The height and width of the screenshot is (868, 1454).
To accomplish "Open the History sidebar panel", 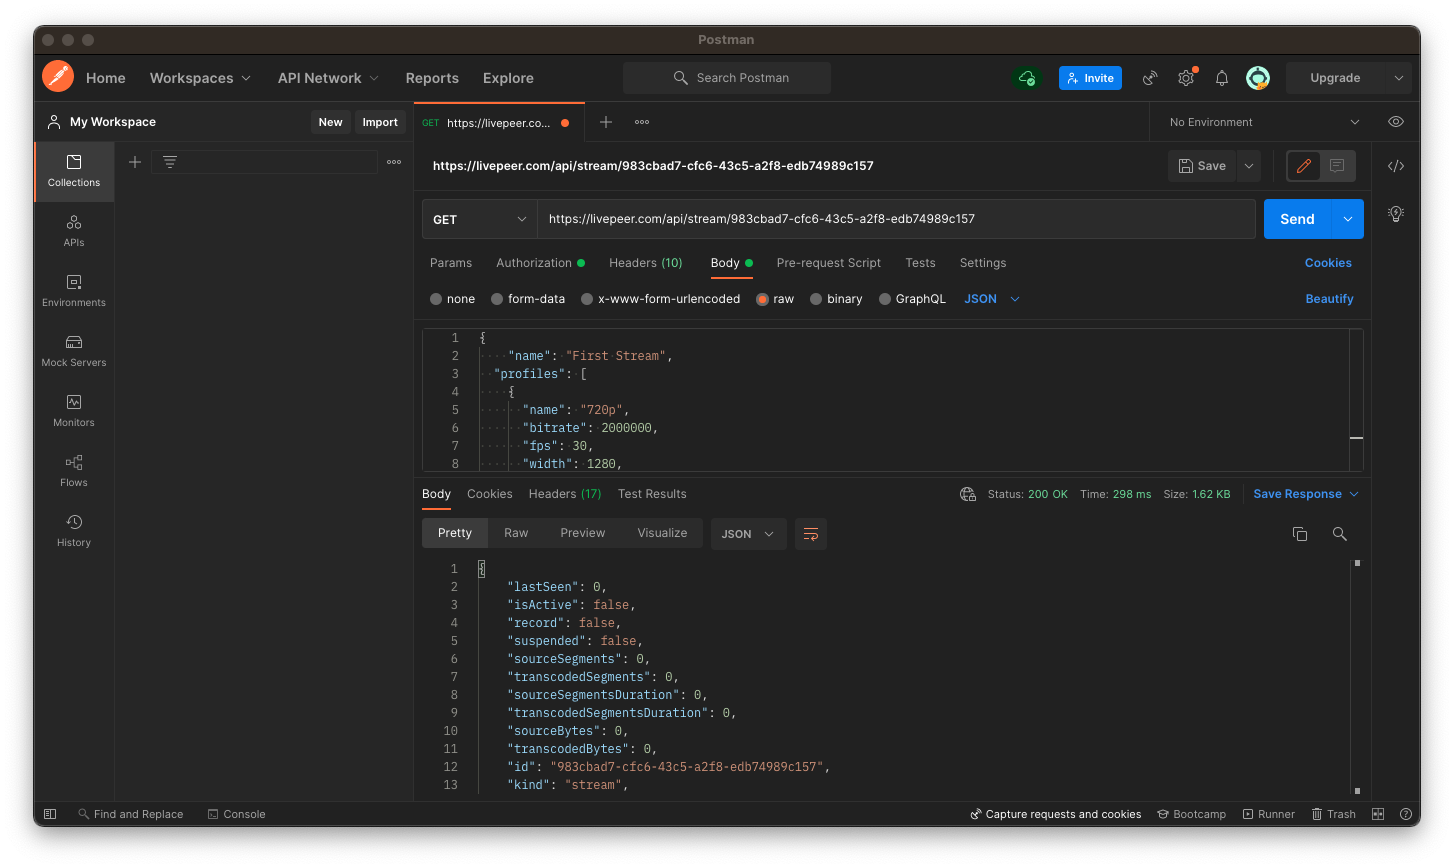I will tap(74, 531).
